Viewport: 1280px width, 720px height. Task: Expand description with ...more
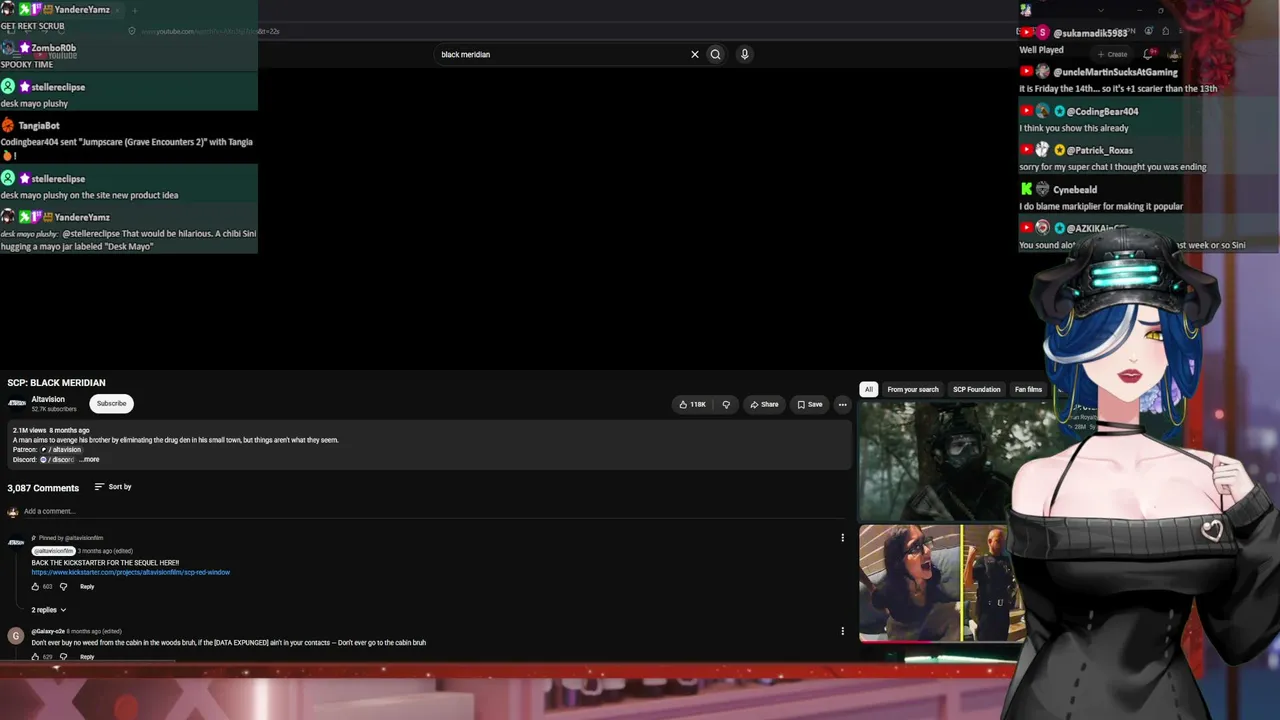tap(90, 459)
